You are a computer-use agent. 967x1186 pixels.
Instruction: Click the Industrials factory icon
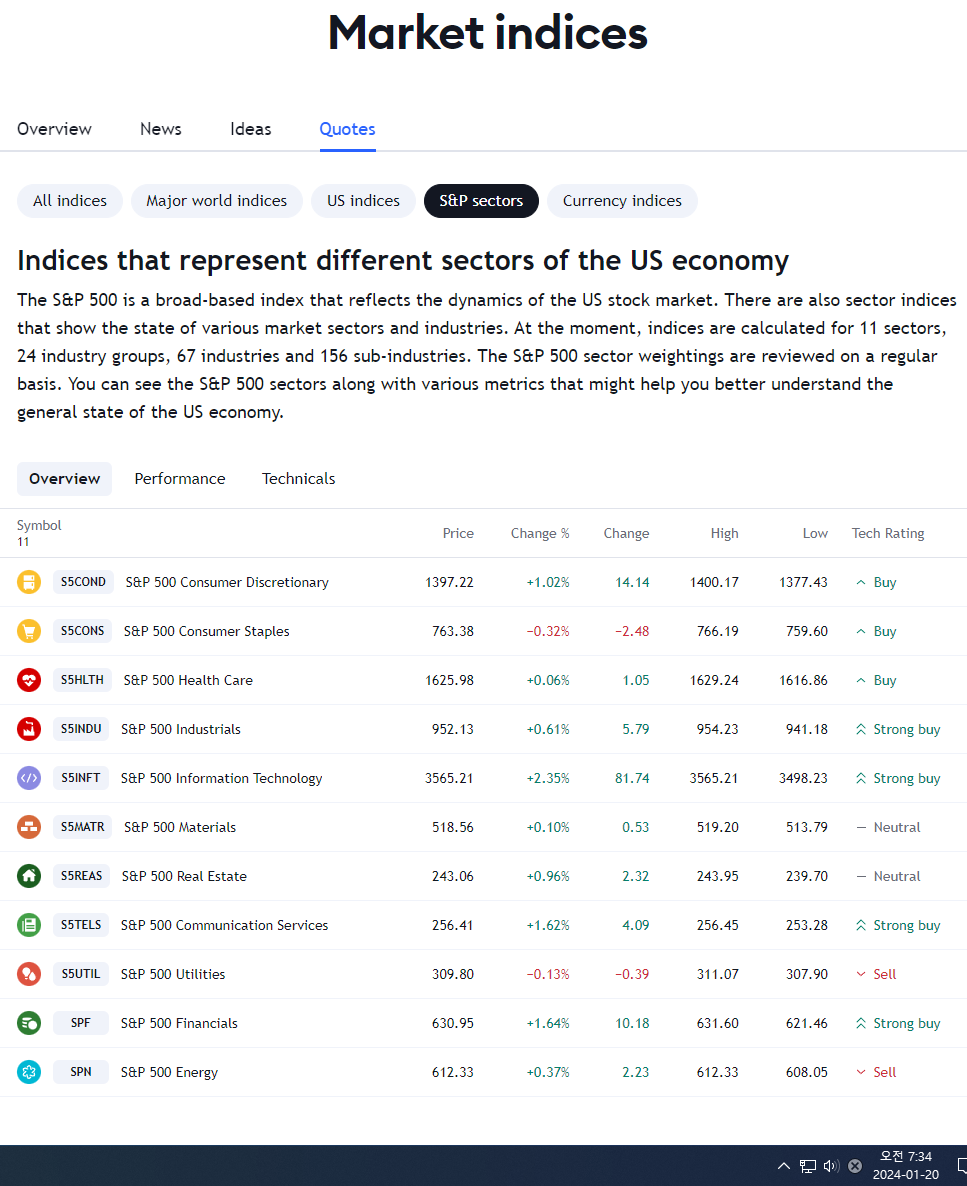coord(29,729)
